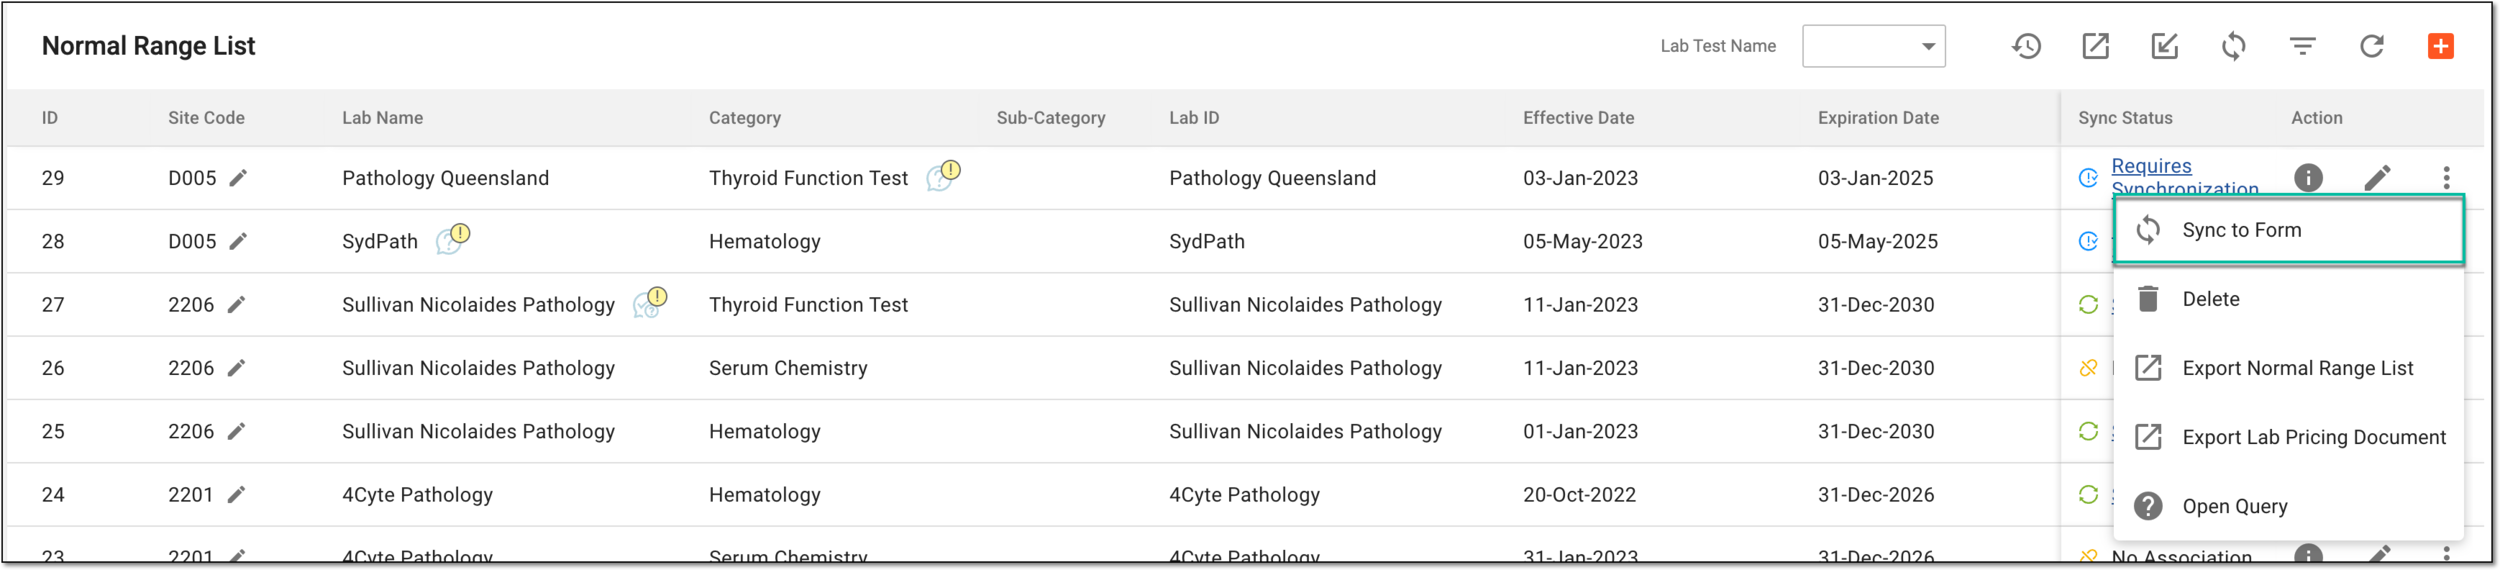The height and width of the screenshot is (570, 2500).
Task: Edit site code D005 in row 29
Action: 238,178
